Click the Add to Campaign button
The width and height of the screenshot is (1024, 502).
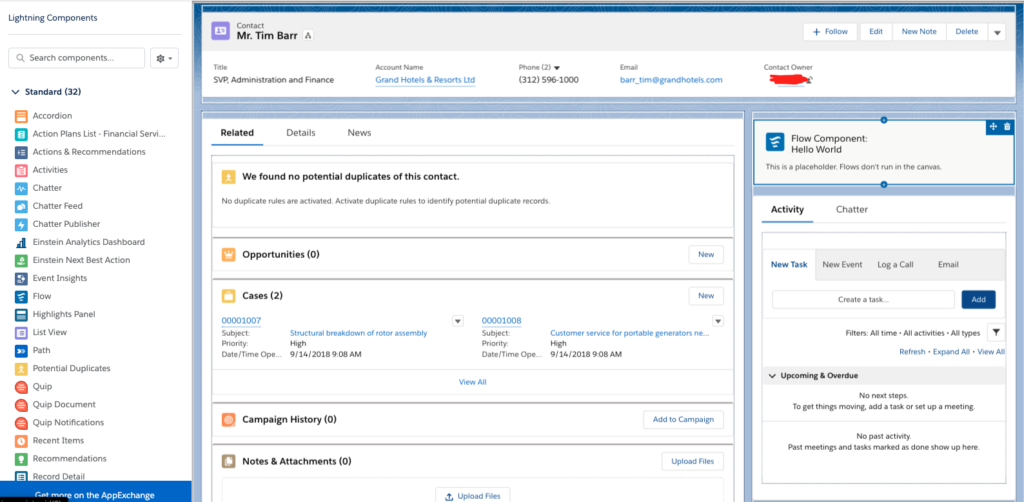click(x=683, y=420)
